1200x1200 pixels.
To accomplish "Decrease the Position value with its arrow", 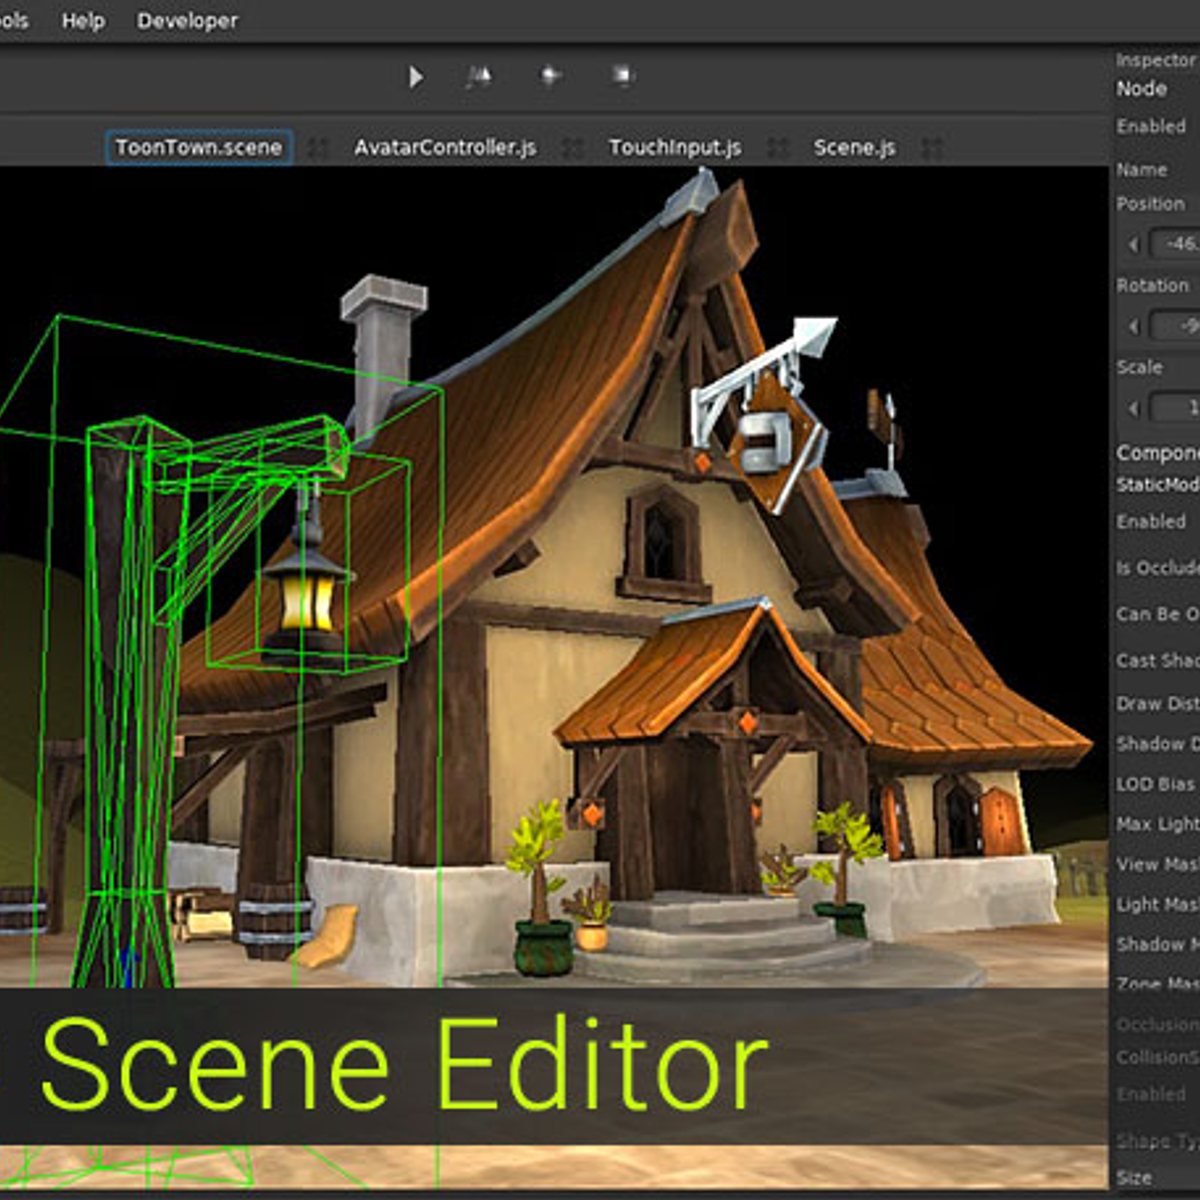I will (x=1133, y=244).
